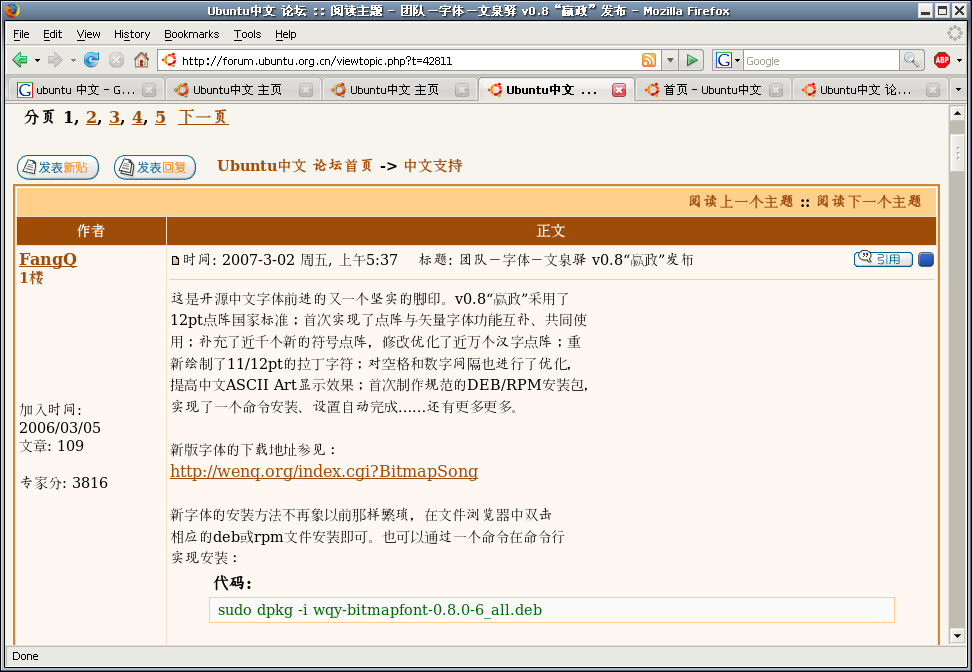972x672 pixels.
Task: Open the Google search engine selector
Action: [728, 60]
